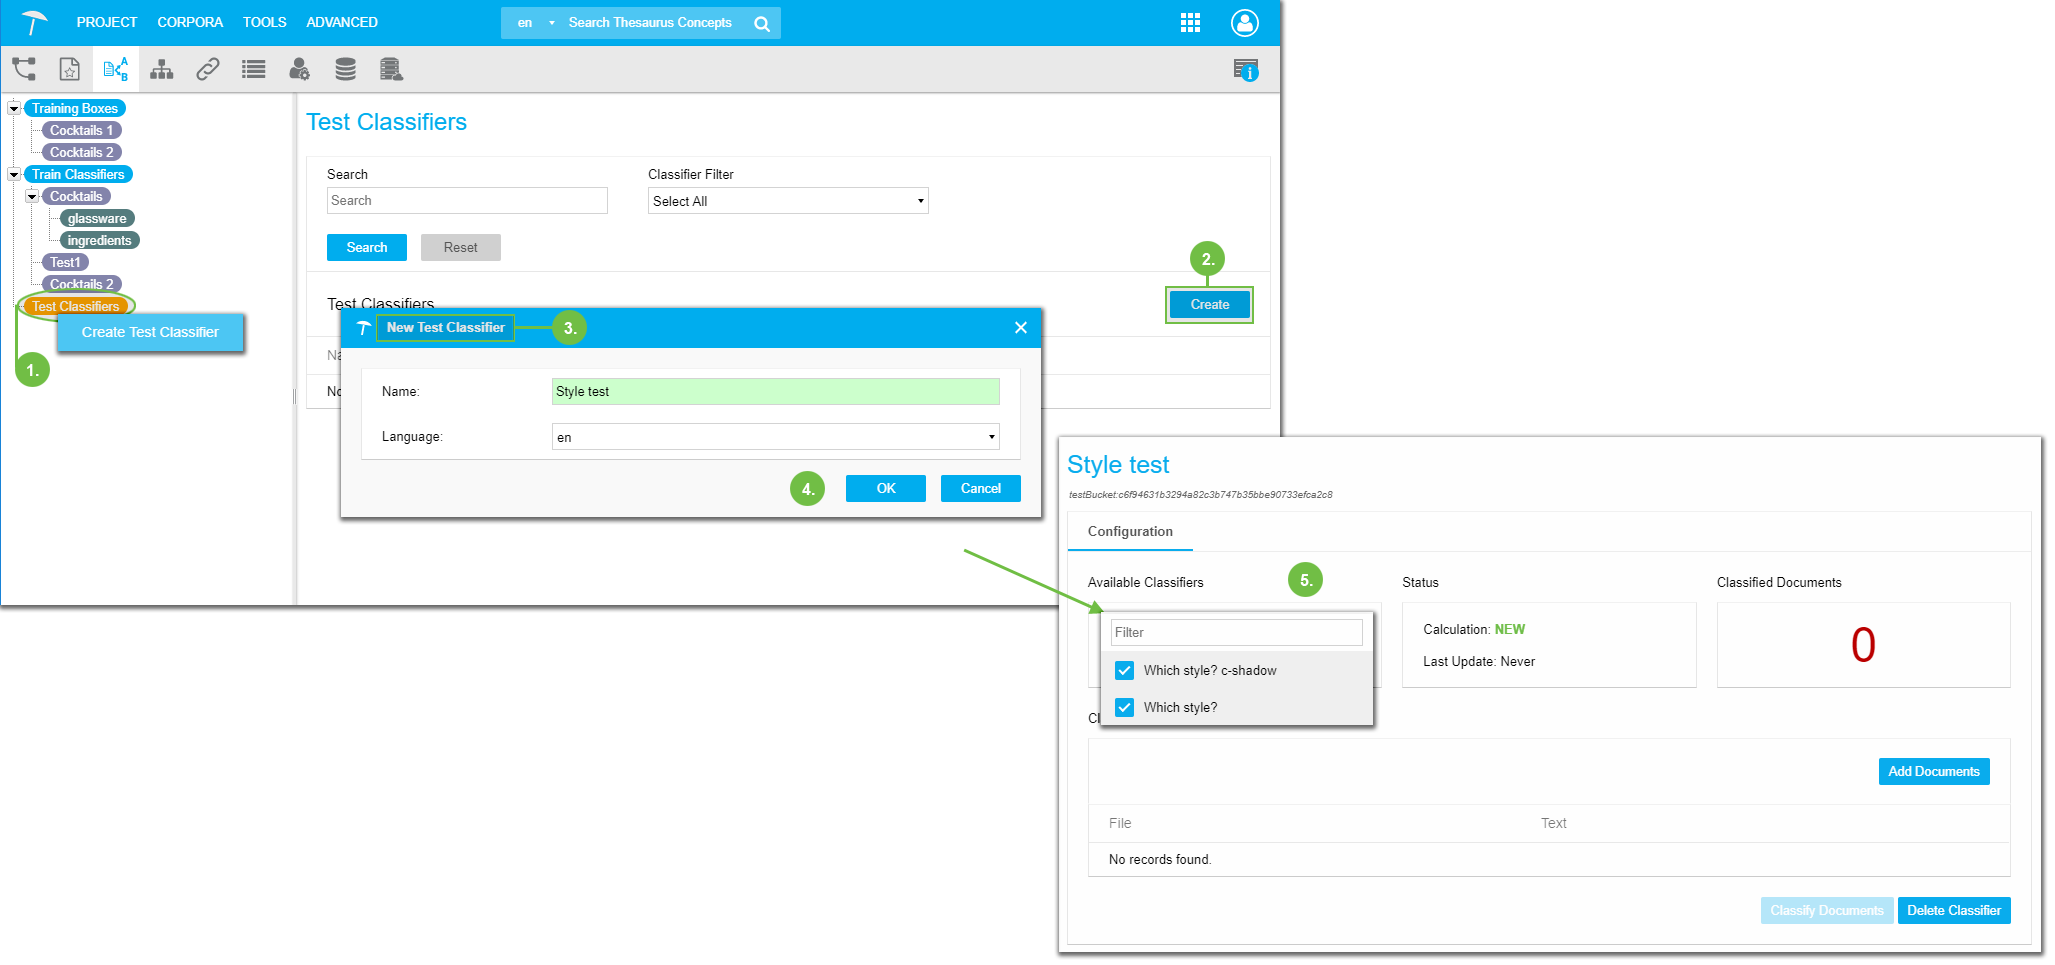The width and height of the screenshot is (2055, 965).
Task: Click the user settings gear icon
Action: [299, 69]
